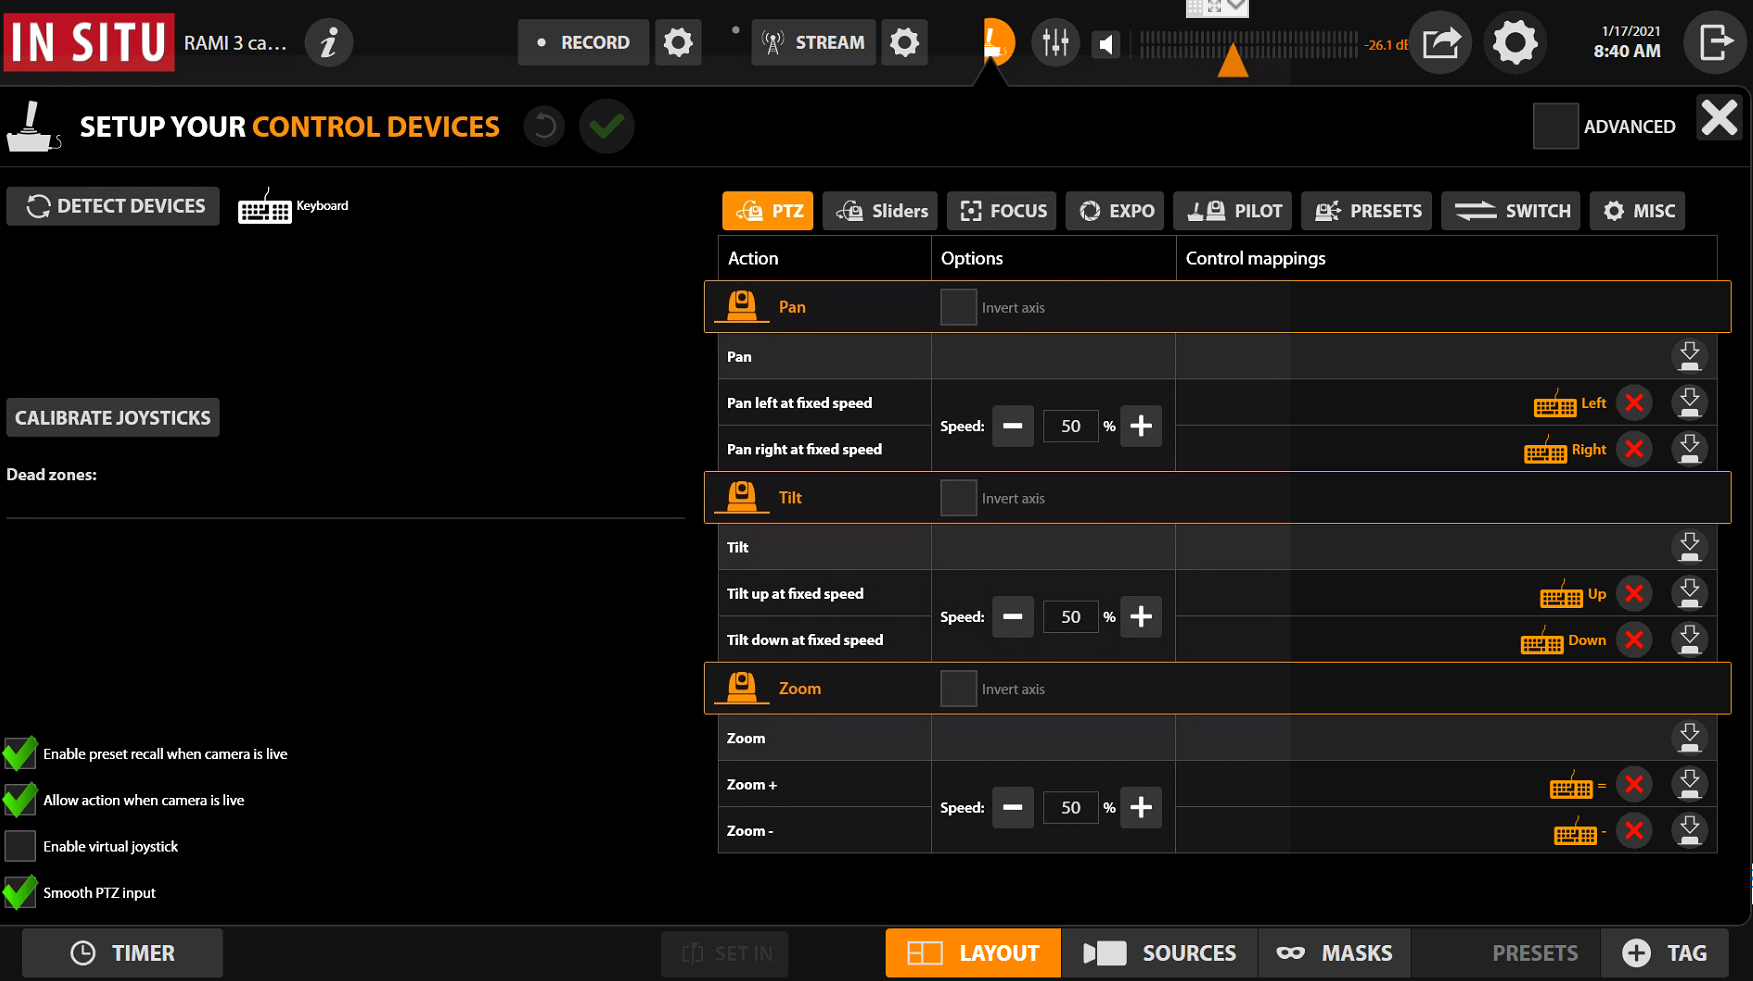Switch to the FOCUS tab
Screen dimensions: 1753x981
click(1002, 211)
